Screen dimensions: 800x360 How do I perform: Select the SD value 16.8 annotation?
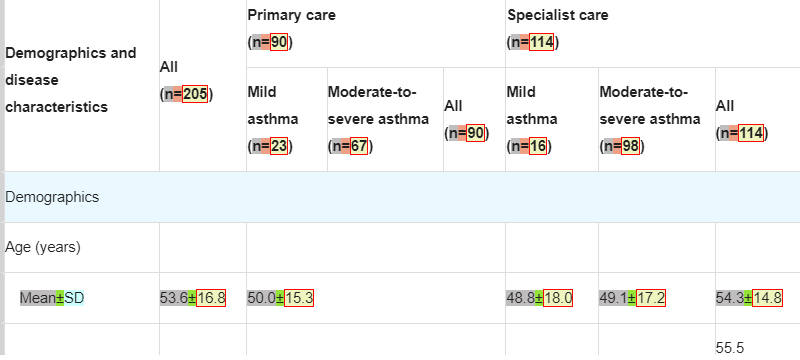[x=211, y=298]
